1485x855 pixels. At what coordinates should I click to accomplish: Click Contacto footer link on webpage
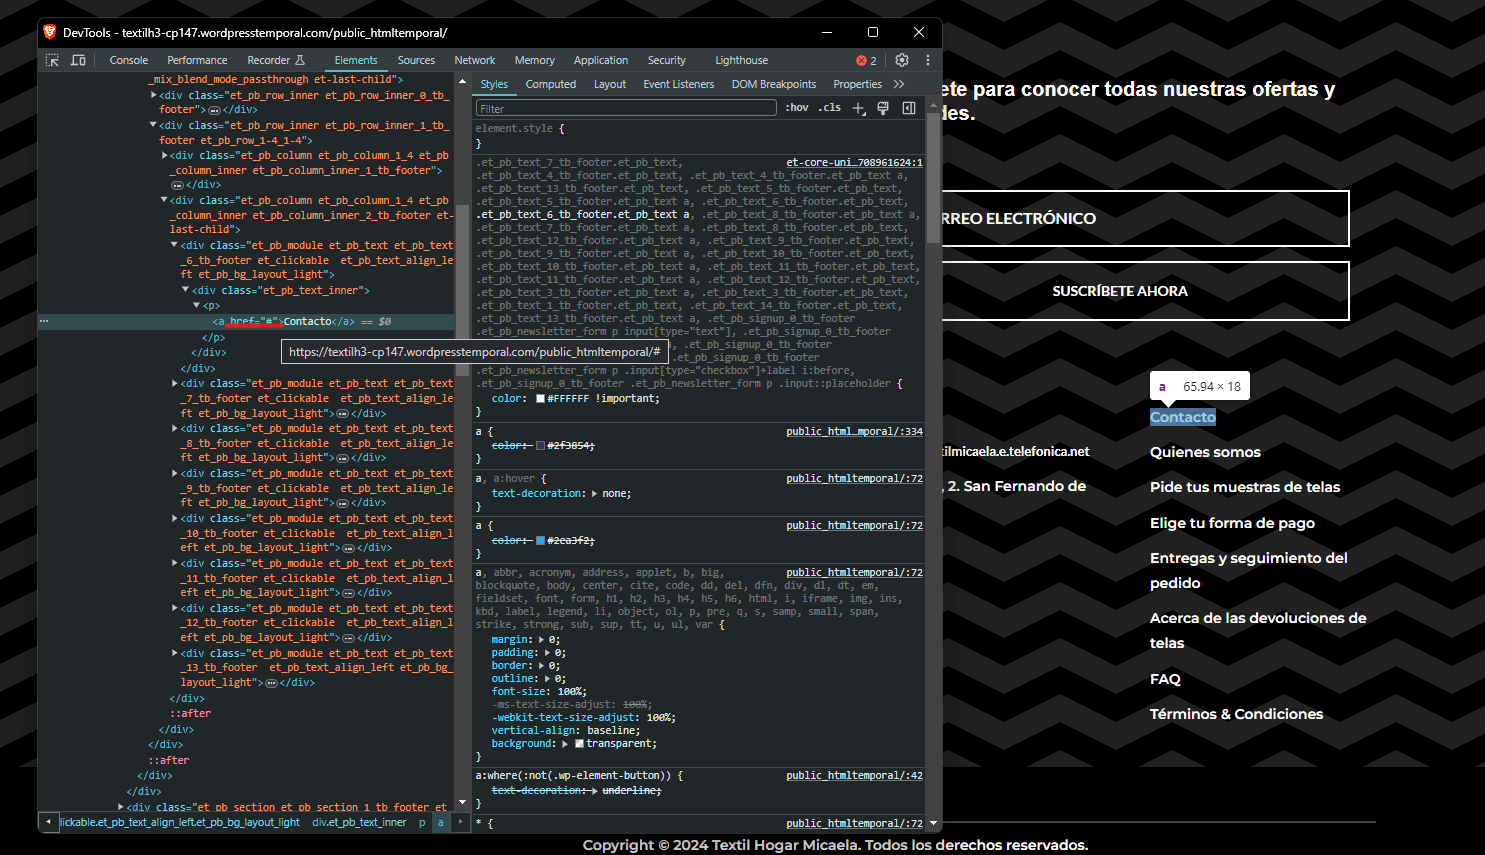coord(1183,417)
